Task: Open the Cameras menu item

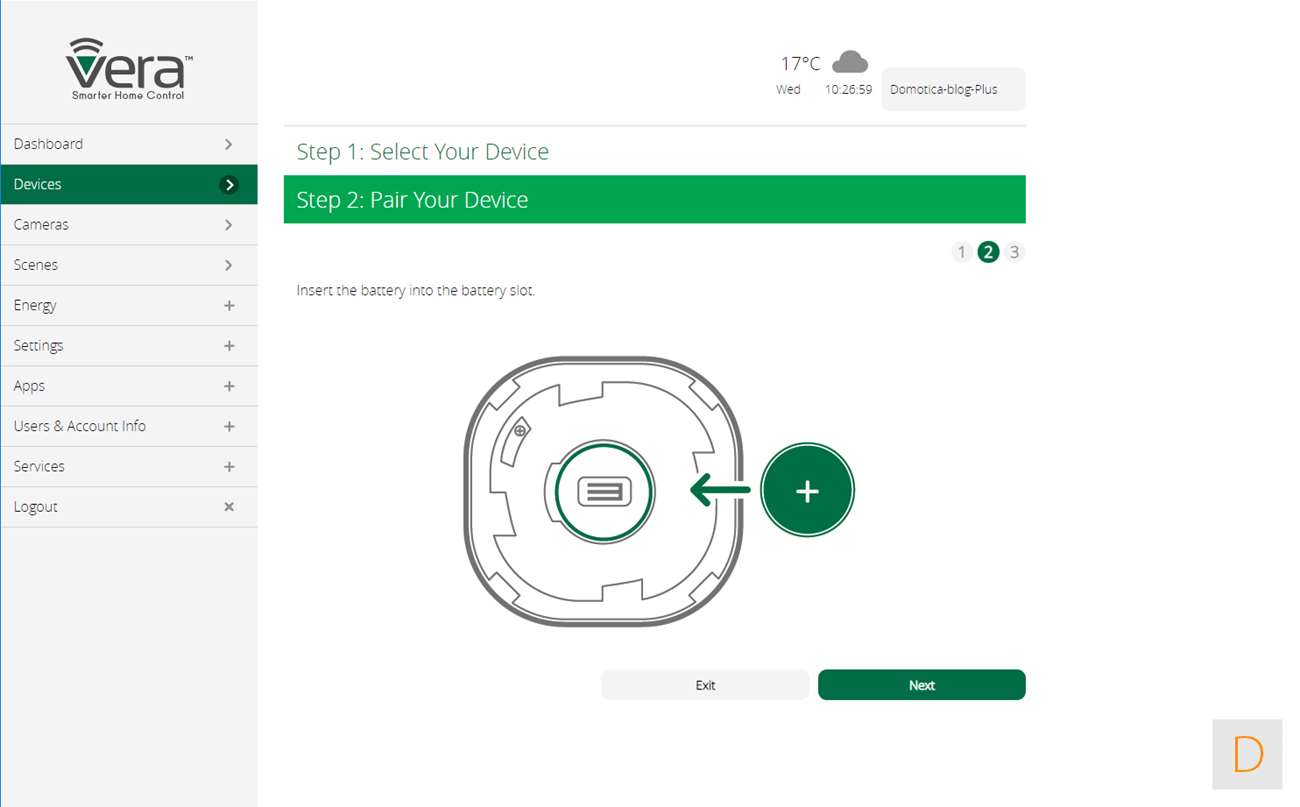Action: (x=41, y=225)
